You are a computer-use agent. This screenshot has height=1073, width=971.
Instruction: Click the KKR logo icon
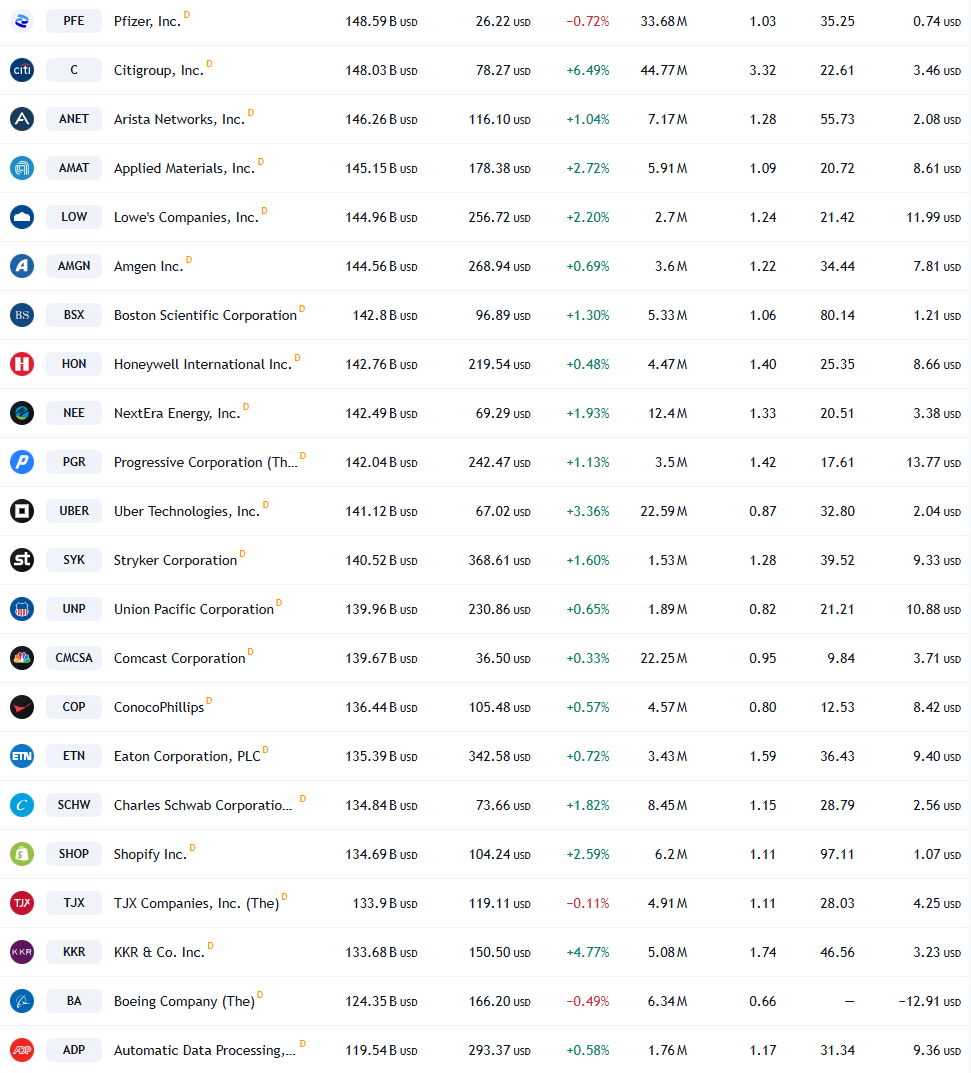tap(22, 952)
